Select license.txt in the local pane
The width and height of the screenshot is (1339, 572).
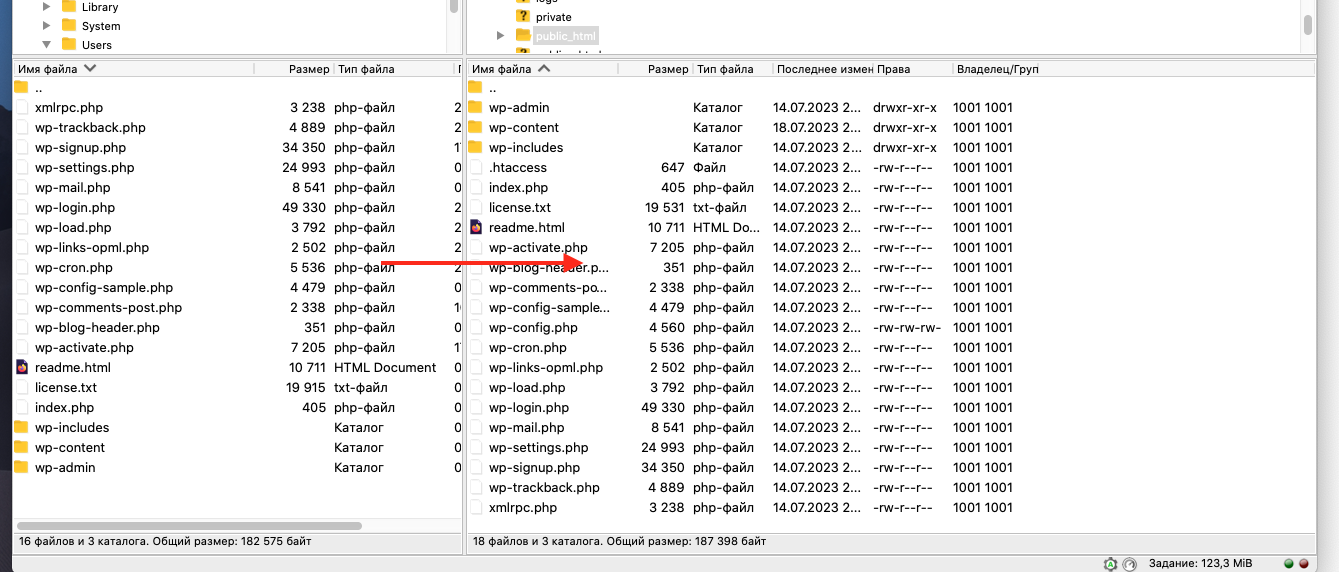coord(66,387)
